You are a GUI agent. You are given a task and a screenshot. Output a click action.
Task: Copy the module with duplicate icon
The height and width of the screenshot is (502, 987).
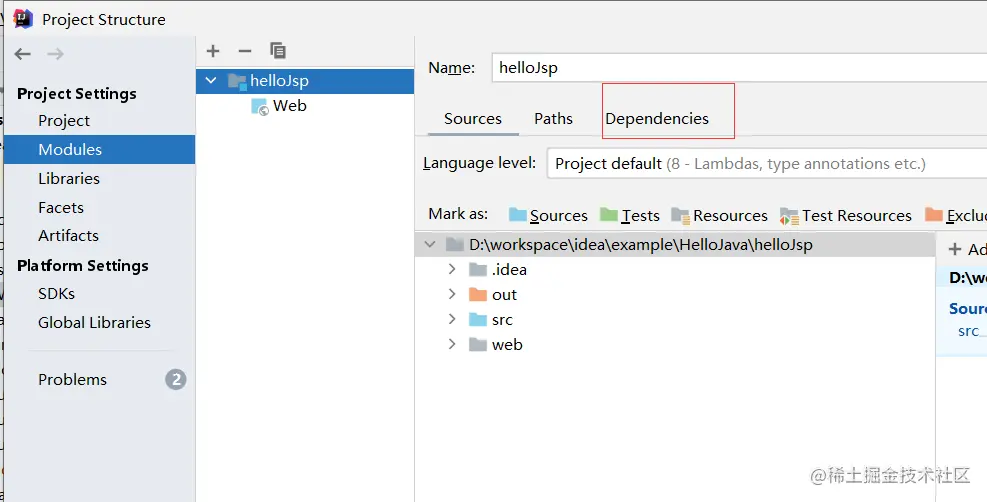(278, 51)
